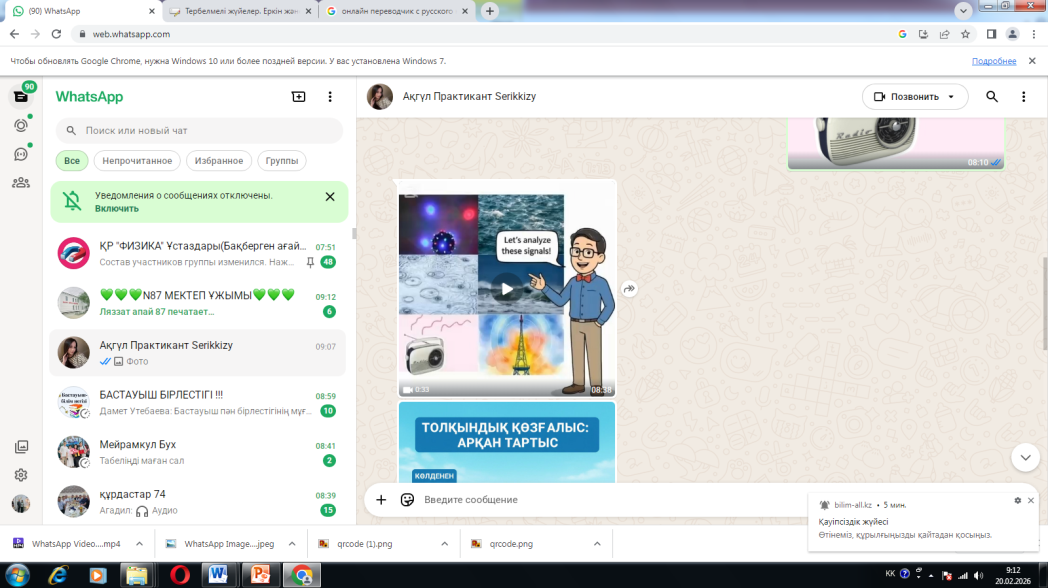Open the 'N87 МЕКТЕП ҰЖЫМЫ' group chat
Viewport: 1048px width, 588px height.
tap(198, 303)
